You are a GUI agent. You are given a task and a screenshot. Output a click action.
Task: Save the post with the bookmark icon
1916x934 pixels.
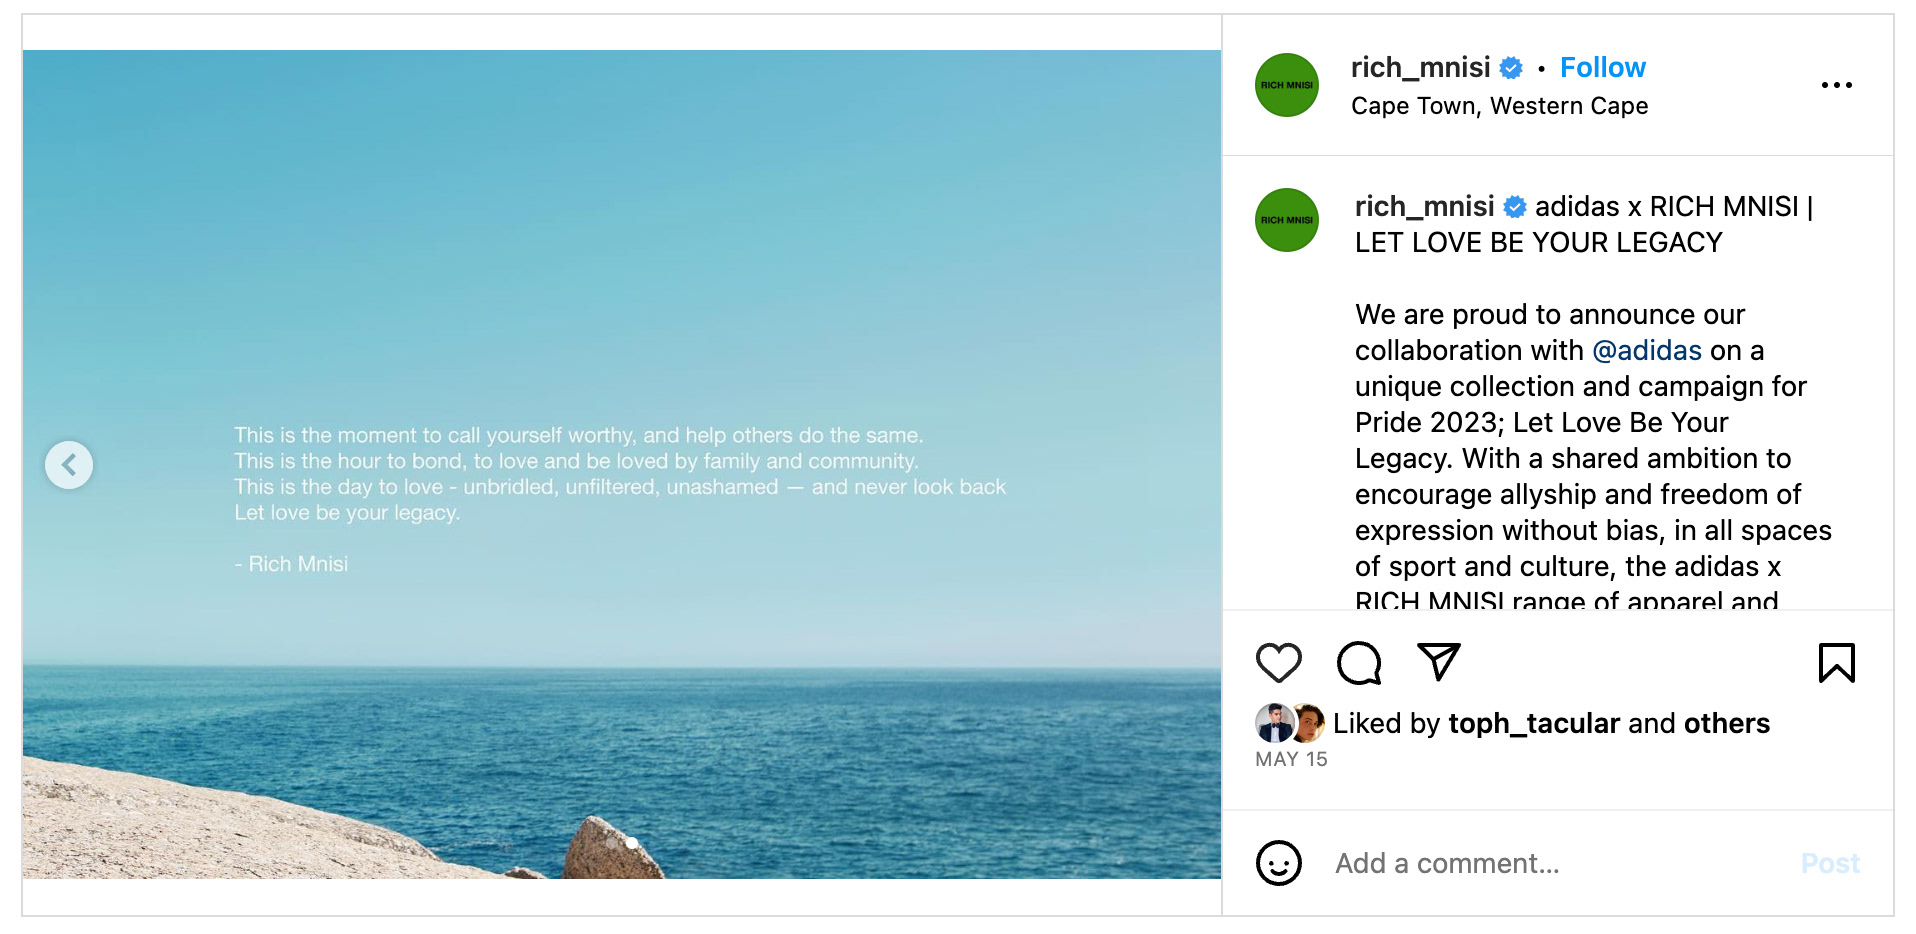click(1836, 663)
